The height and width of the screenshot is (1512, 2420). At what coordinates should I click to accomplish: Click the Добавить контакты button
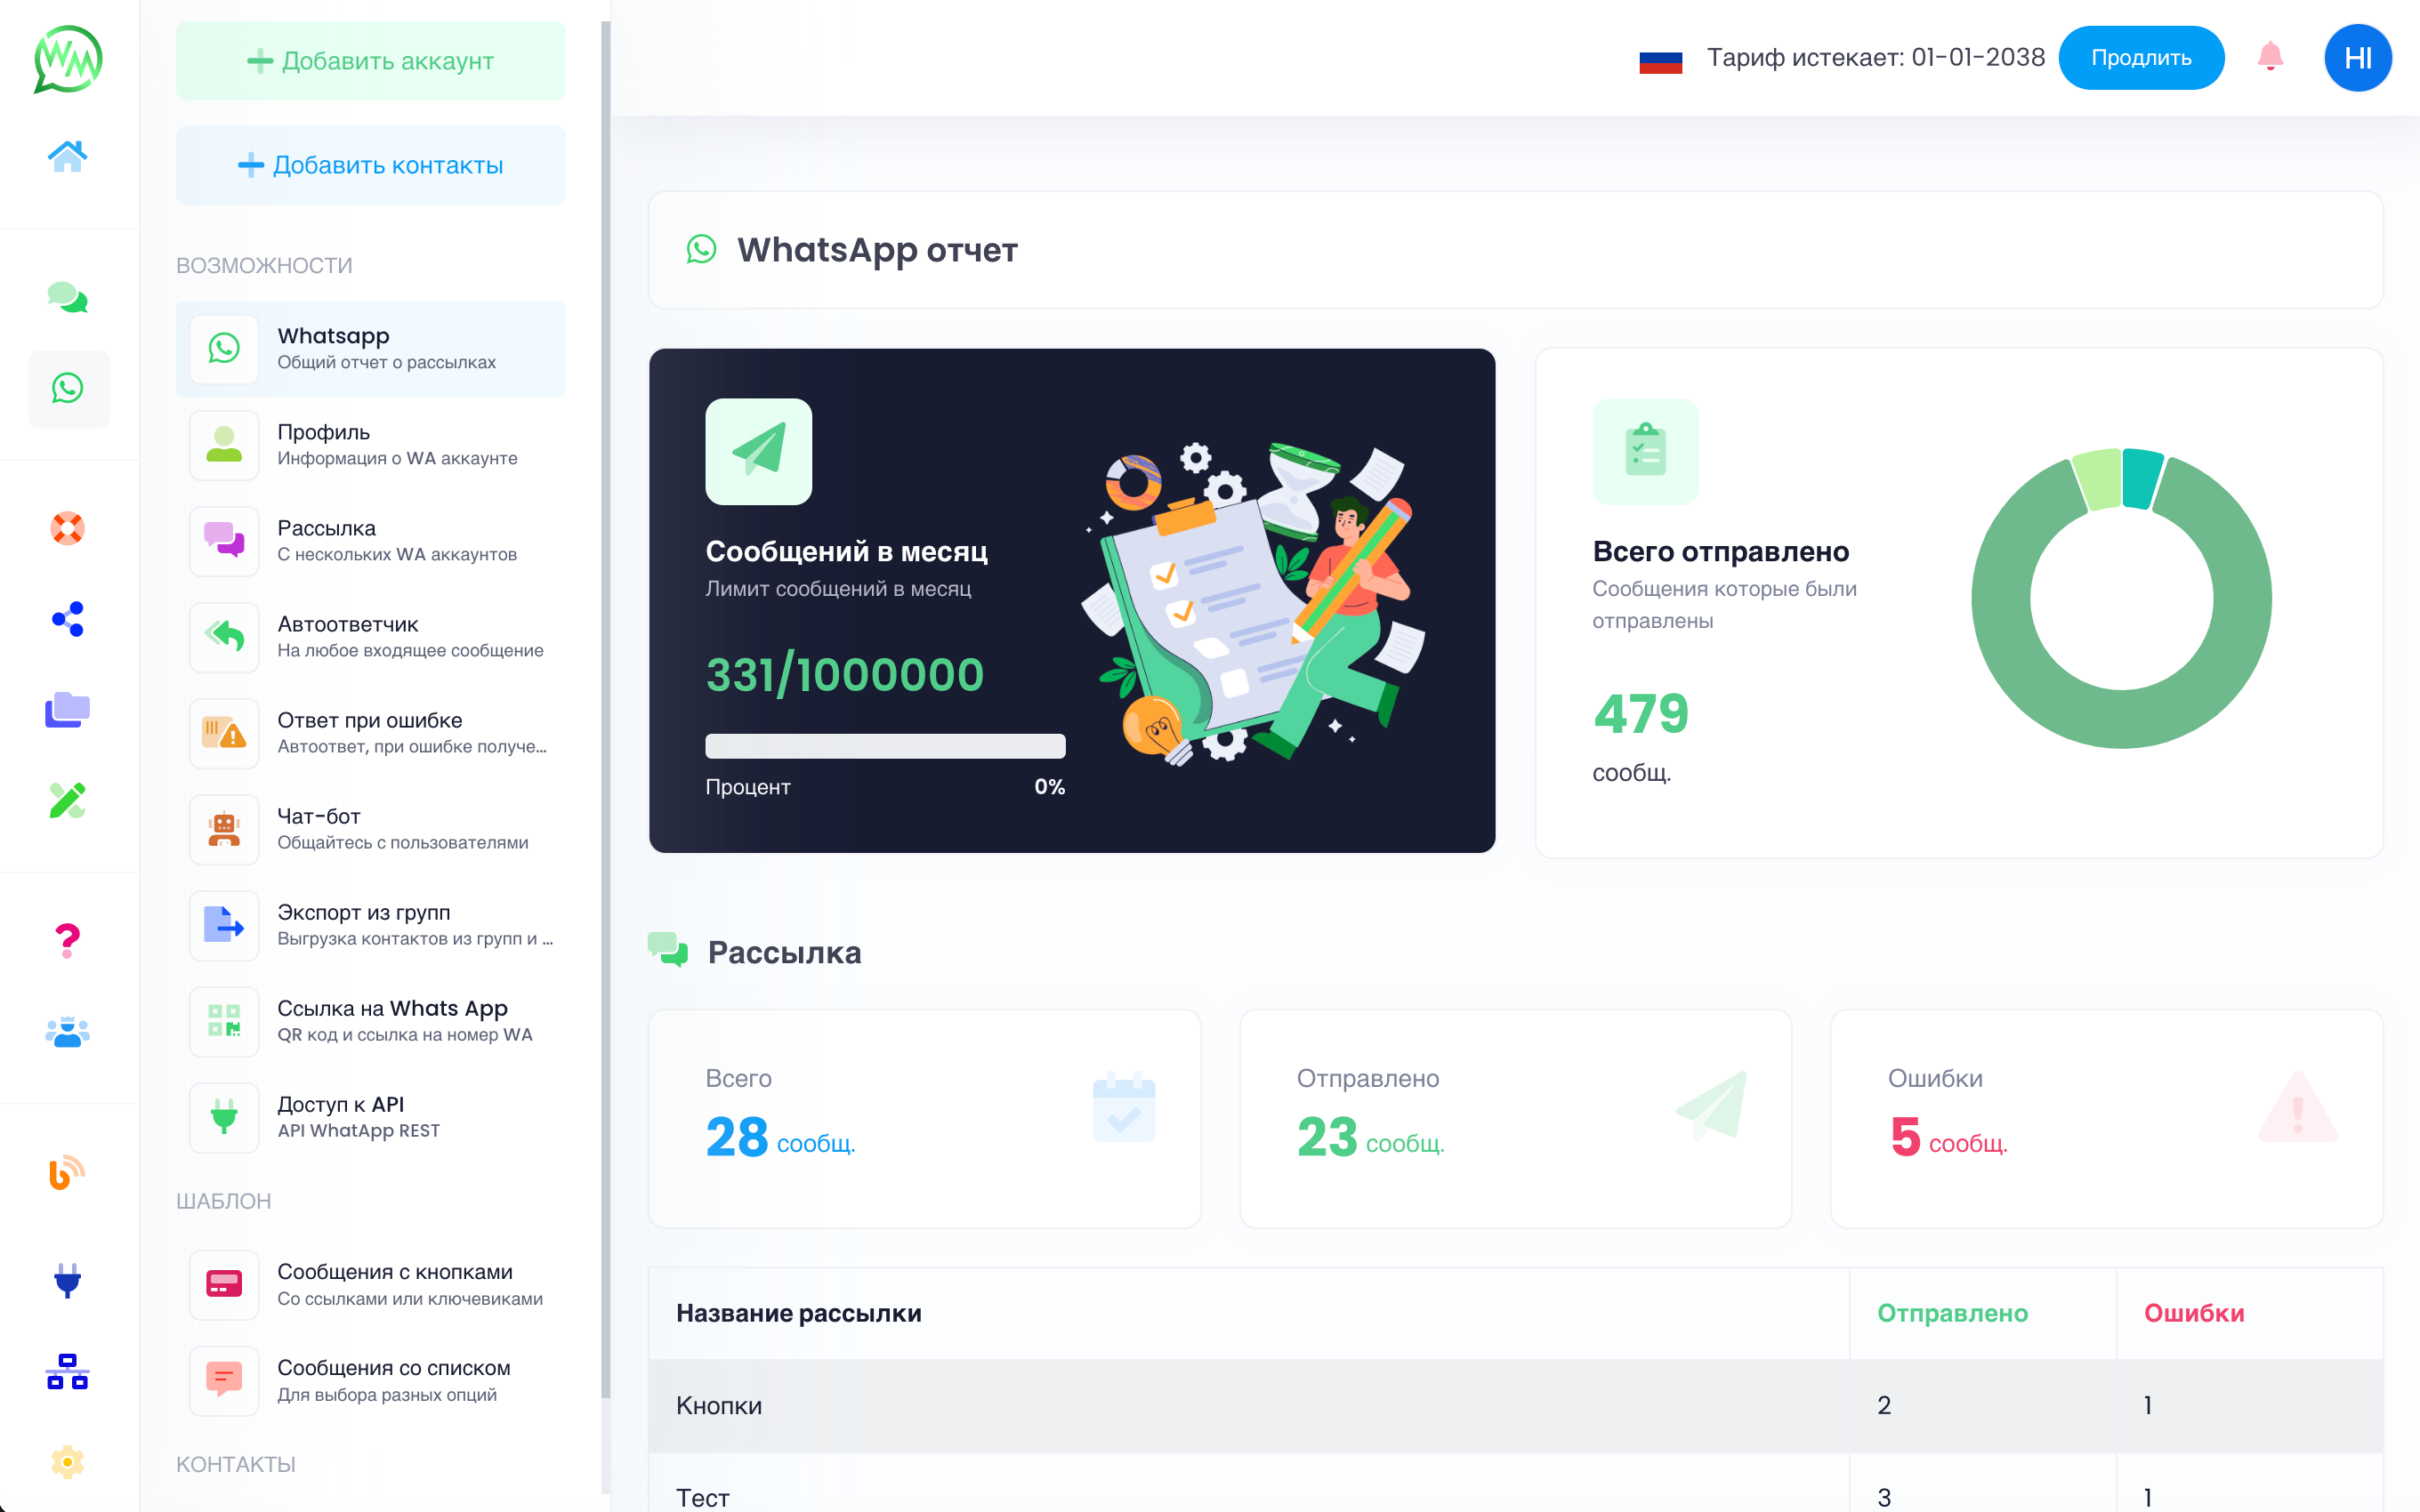[370, 165]
